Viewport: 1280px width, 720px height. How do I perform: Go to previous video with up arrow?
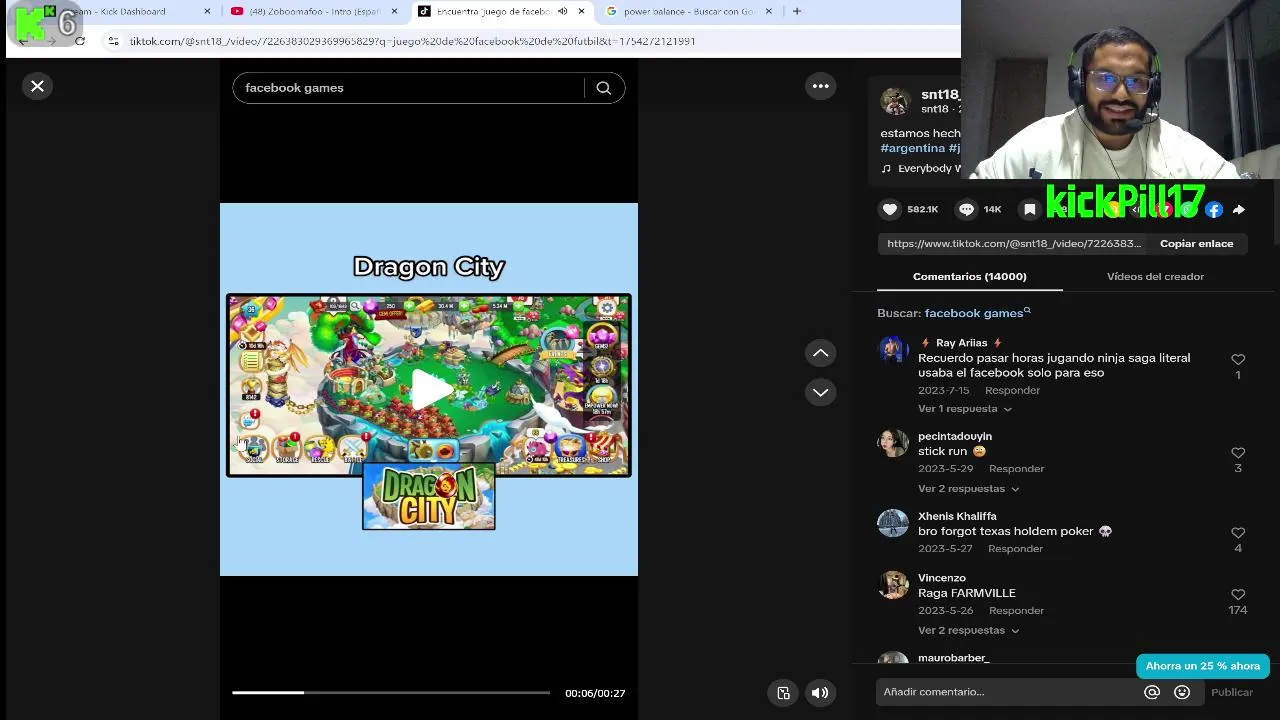click(820, 353)
